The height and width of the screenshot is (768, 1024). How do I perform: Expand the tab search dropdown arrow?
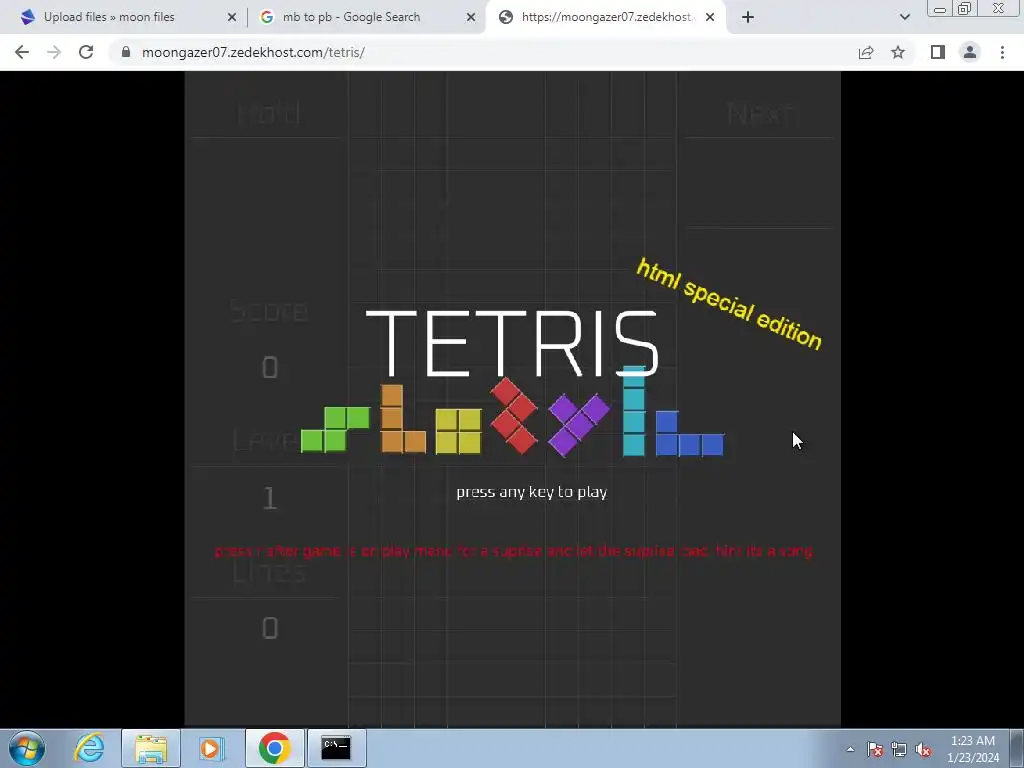tap(904, 18)
